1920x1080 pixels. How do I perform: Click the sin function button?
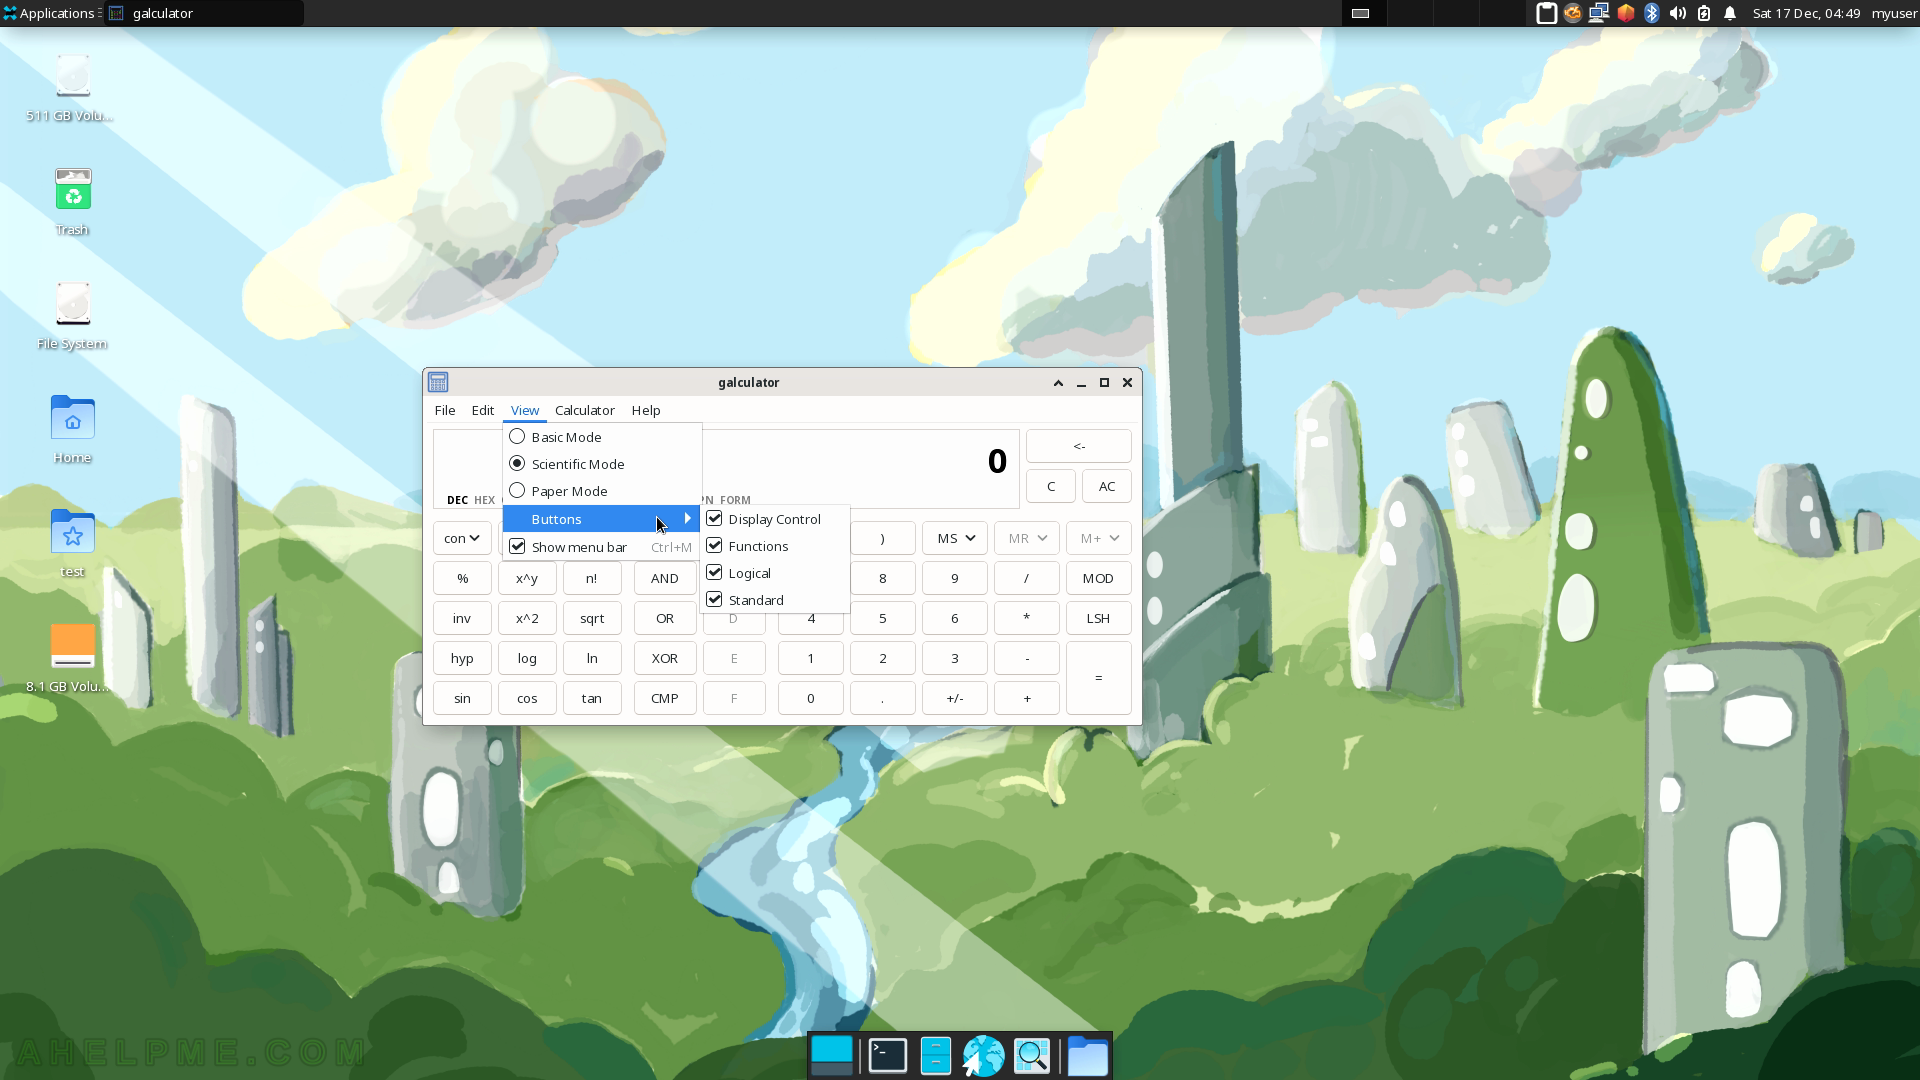coord(462,698)
